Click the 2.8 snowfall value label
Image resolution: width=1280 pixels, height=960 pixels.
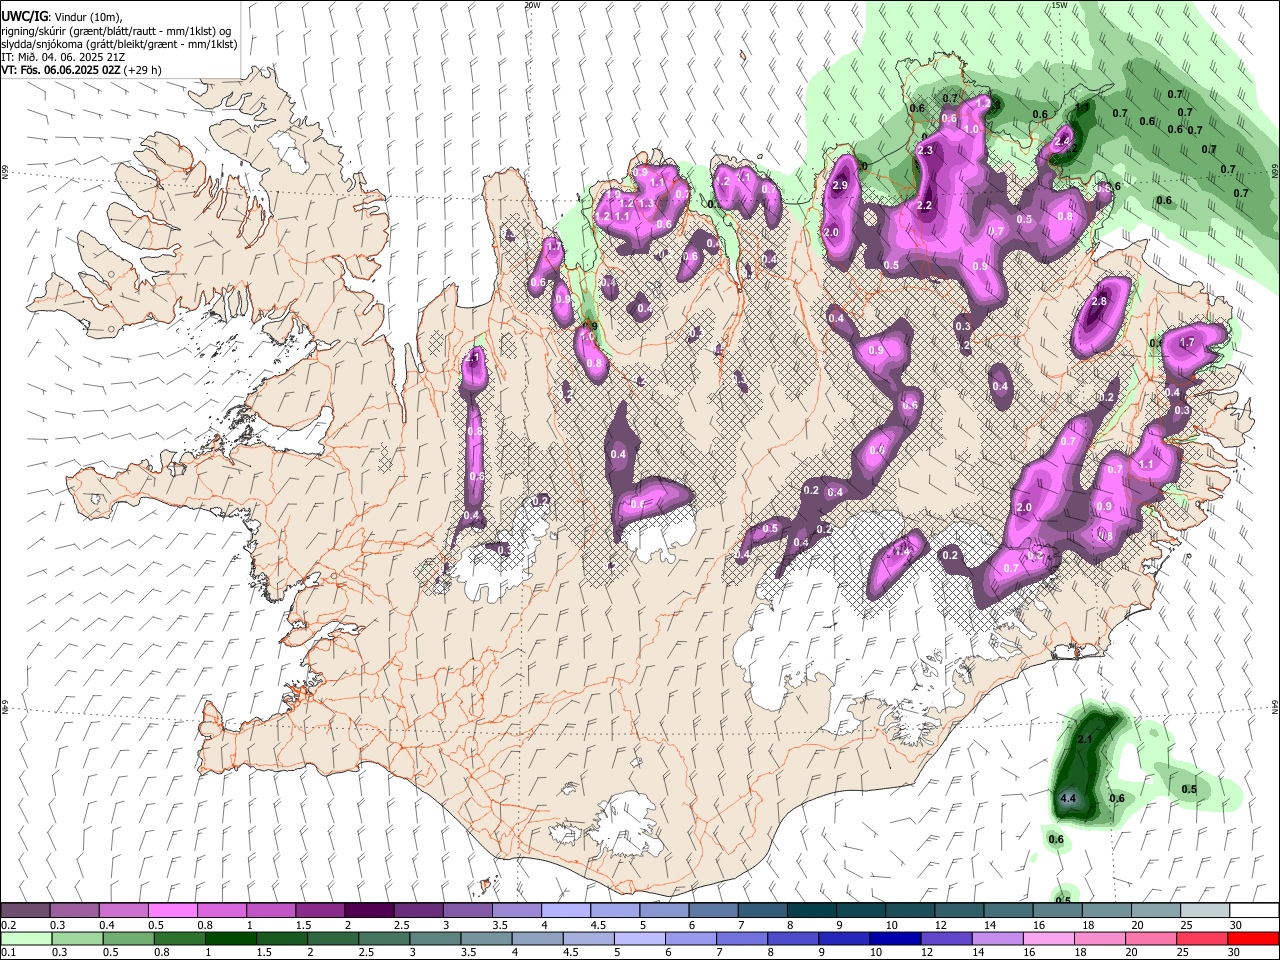1100,301
